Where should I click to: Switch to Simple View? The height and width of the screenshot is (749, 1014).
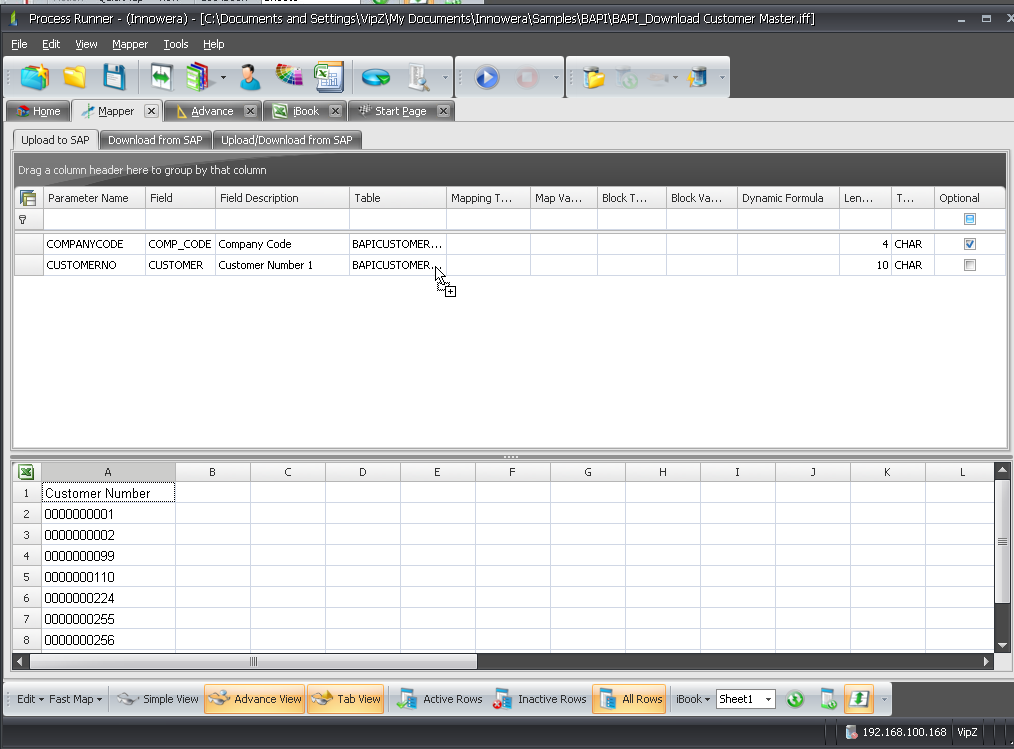[x=158, y=699]
